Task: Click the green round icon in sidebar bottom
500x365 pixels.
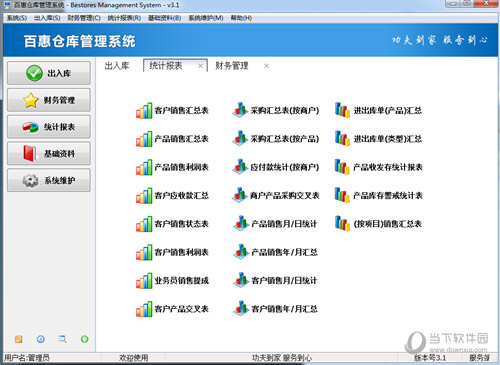Action: (x=85, y=339)
